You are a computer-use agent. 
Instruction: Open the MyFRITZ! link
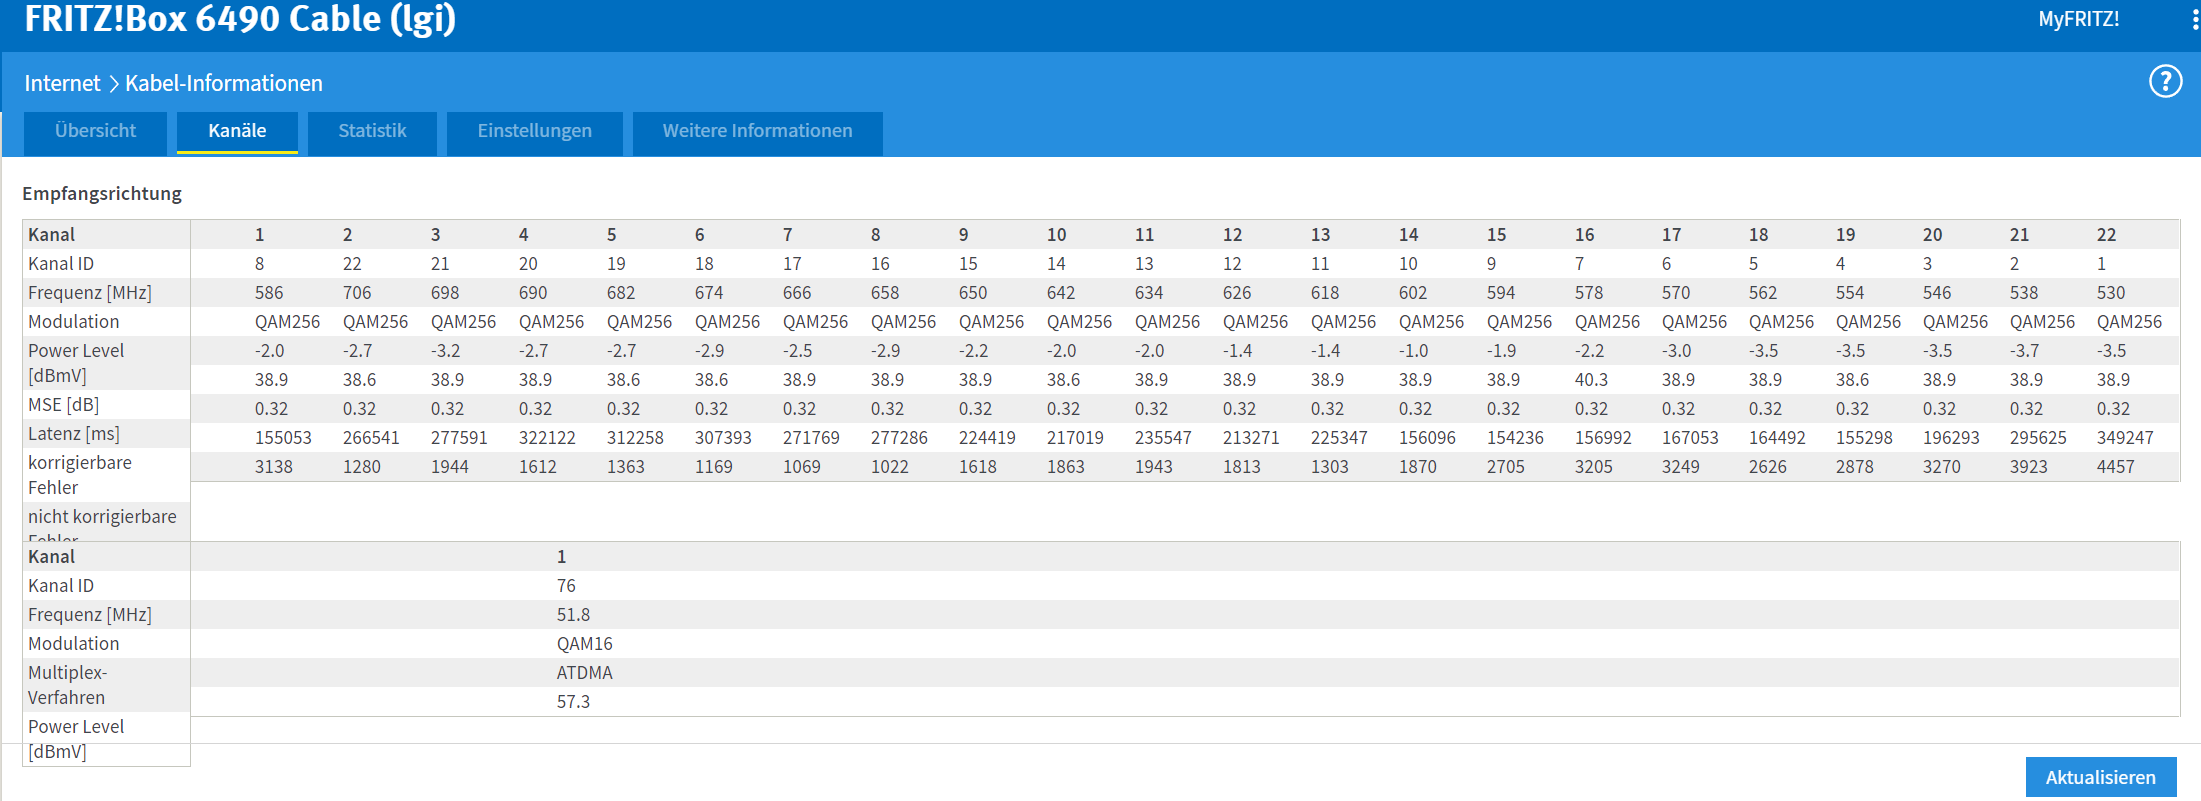(x=2078, y=19)
